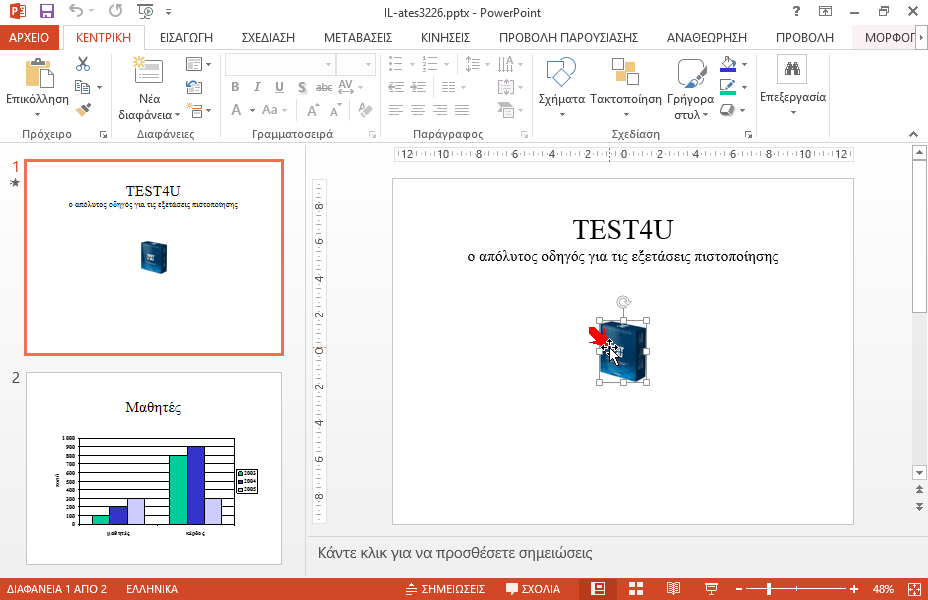
Task: Expand the Γραμματοσειρά dialog launcher
Action: 372,135
